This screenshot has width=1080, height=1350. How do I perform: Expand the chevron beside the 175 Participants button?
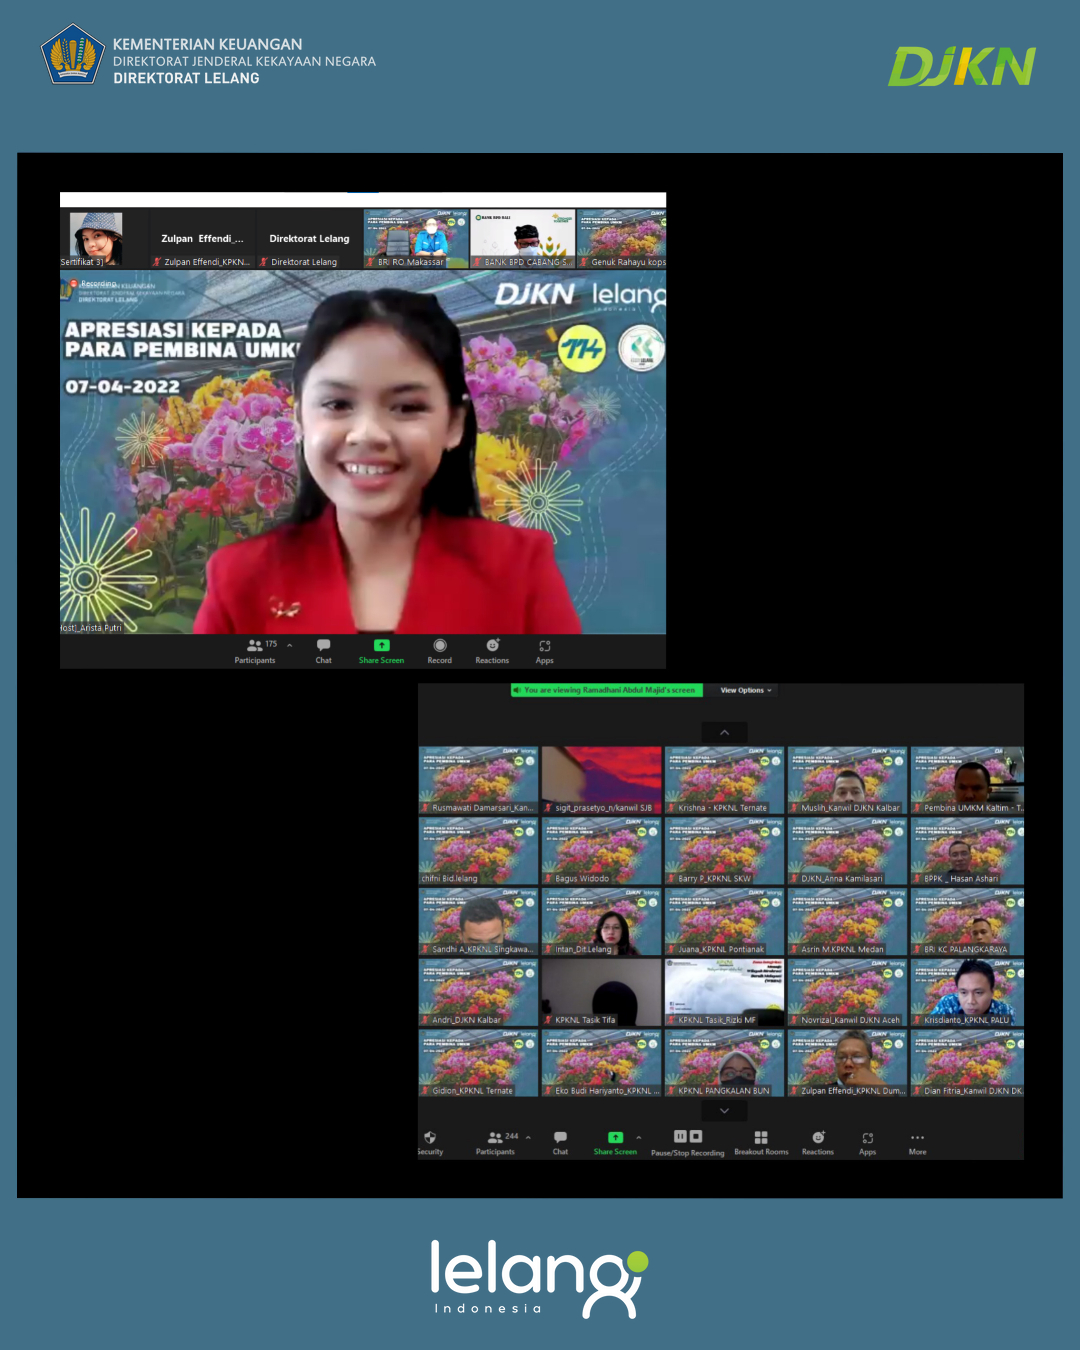[290, 645]
